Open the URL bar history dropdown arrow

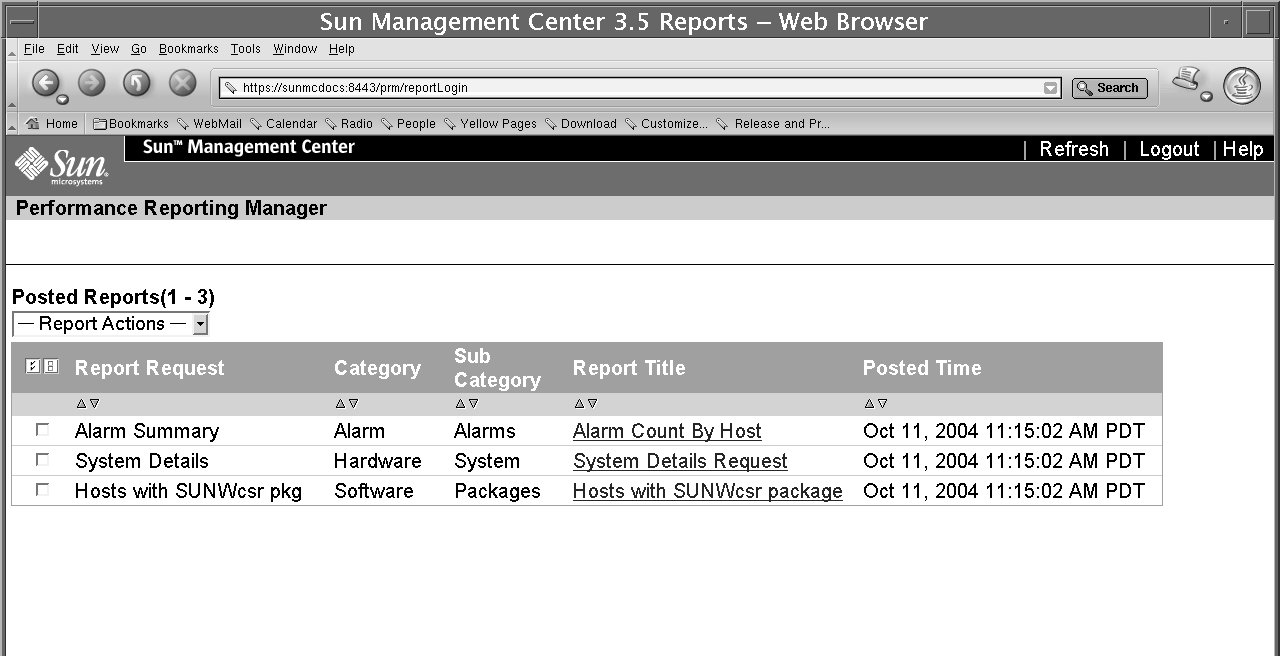click(1050, 88)
